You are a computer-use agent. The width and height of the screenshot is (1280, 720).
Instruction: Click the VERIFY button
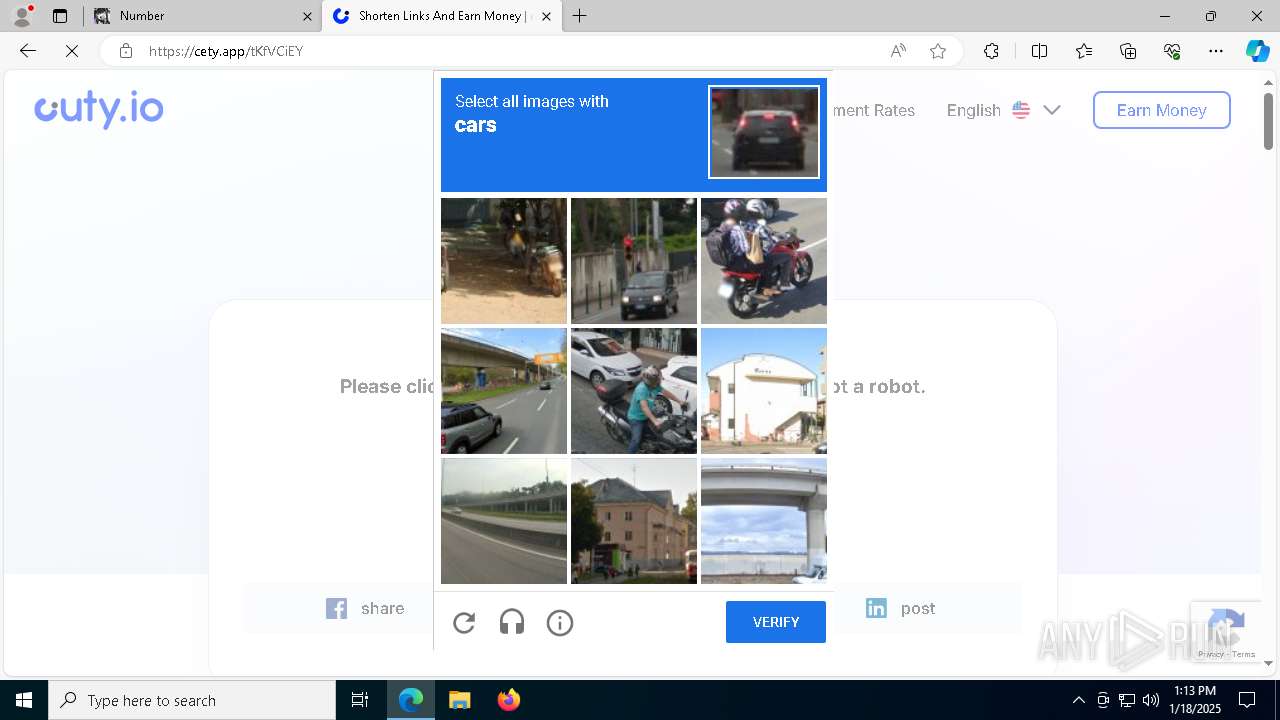click(x=776, y=622)
